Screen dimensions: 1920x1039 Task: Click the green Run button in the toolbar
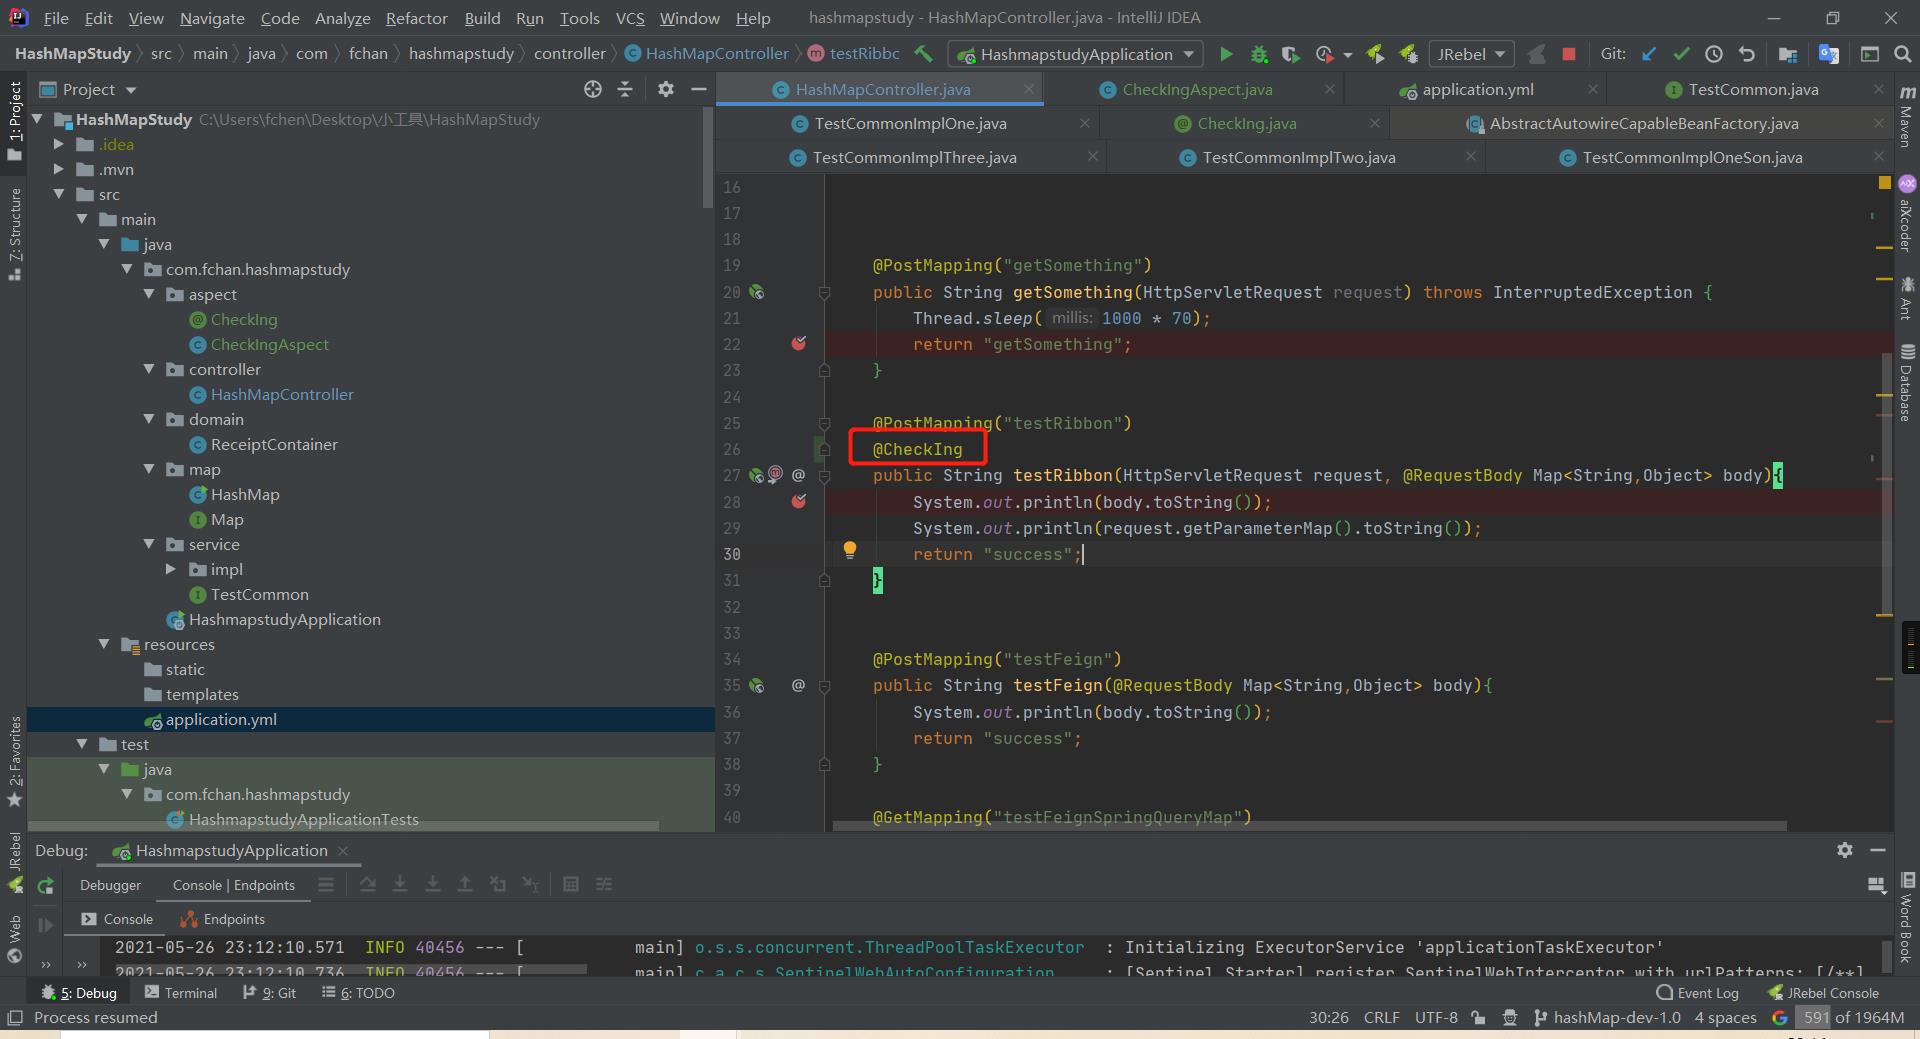[x=1226, y=54]
